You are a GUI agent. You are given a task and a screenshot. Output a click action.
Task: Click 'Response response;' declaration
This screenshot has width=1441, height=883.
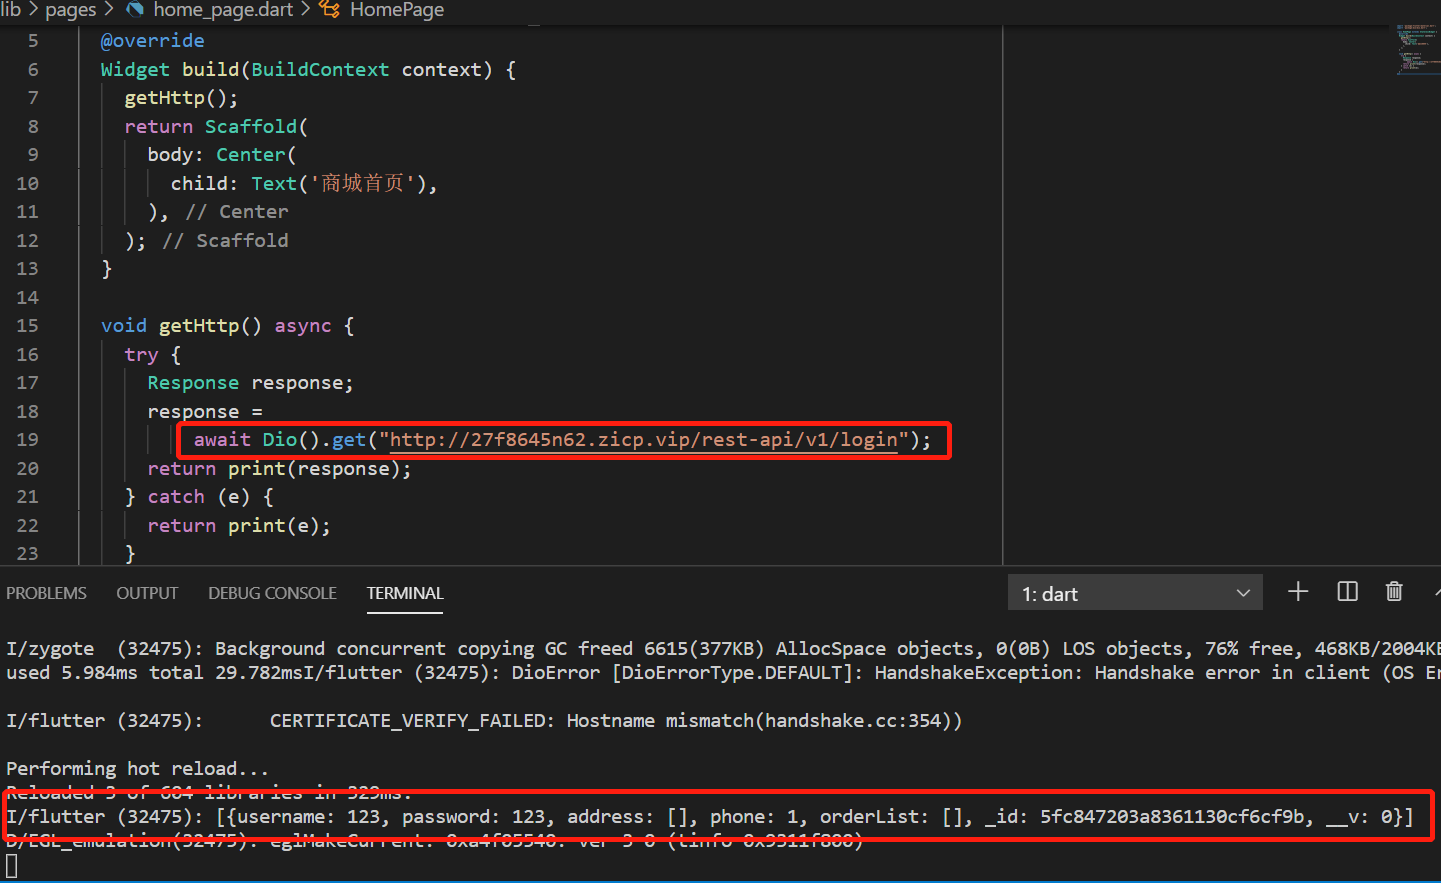(250, 383)
